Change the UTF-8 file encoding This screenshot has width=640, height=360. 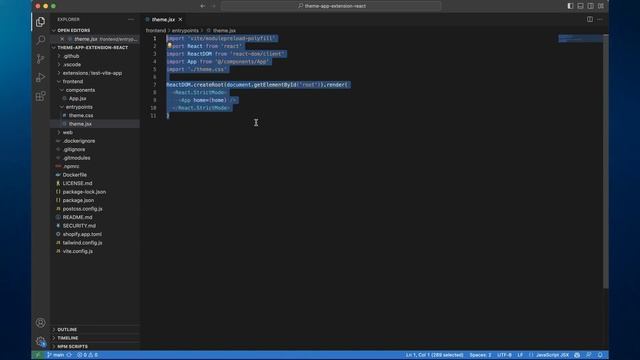tap(504, 355)
